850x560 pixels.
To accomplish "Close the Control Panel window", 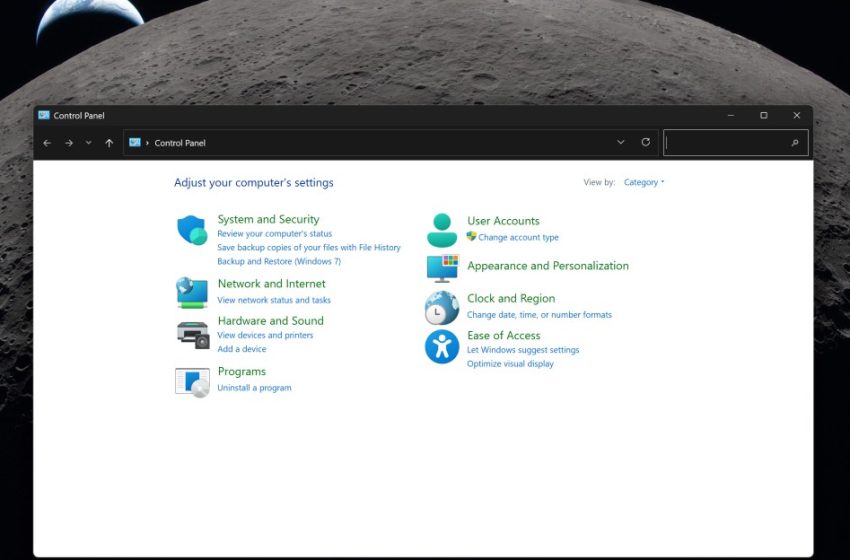I will (796, 115).
